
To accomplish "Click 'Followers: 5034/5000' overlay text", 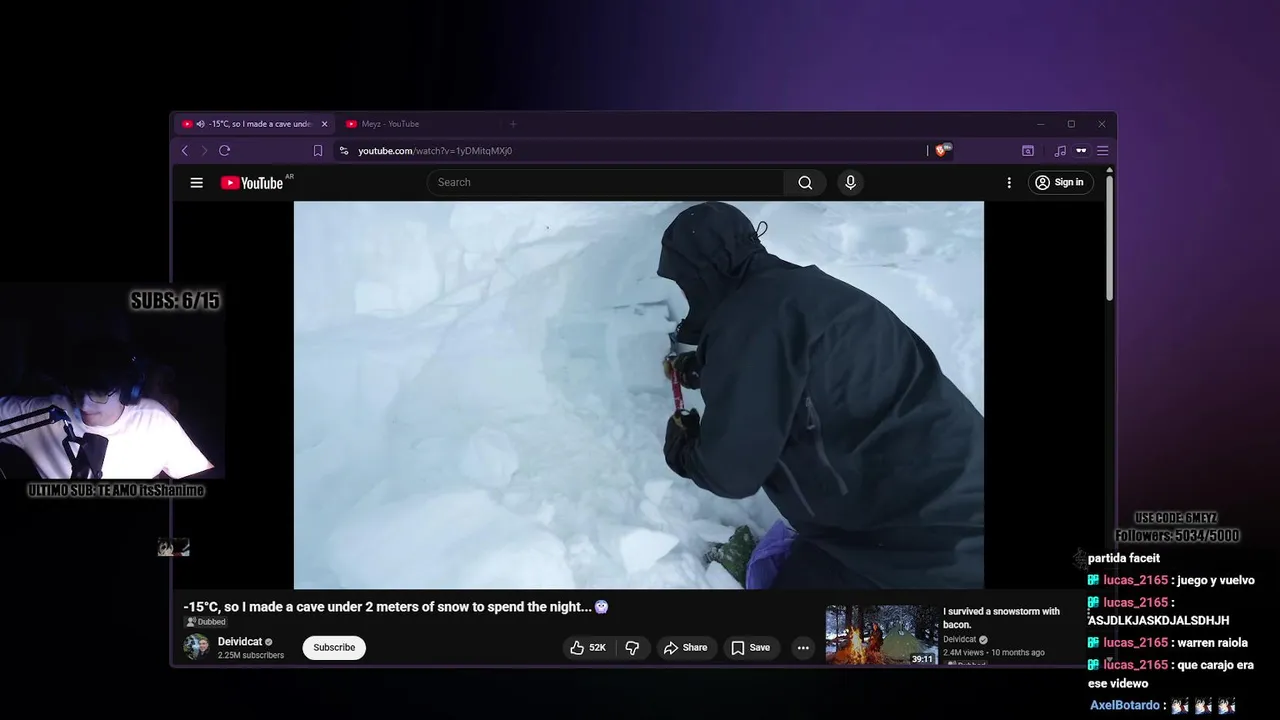I will [x=1177, y=536].
